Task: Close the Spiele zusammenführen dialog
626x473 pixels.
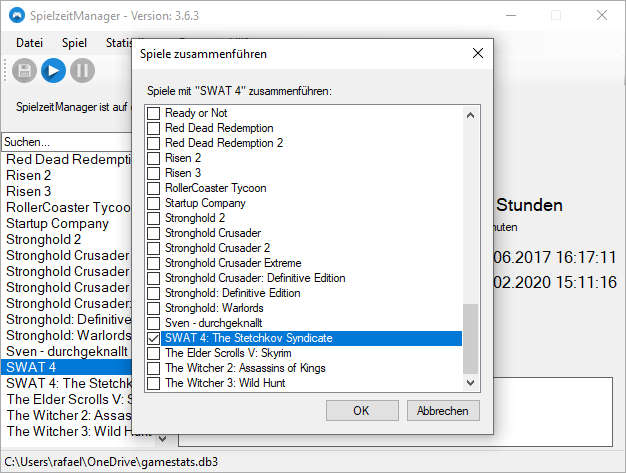Action: point(480,53)
